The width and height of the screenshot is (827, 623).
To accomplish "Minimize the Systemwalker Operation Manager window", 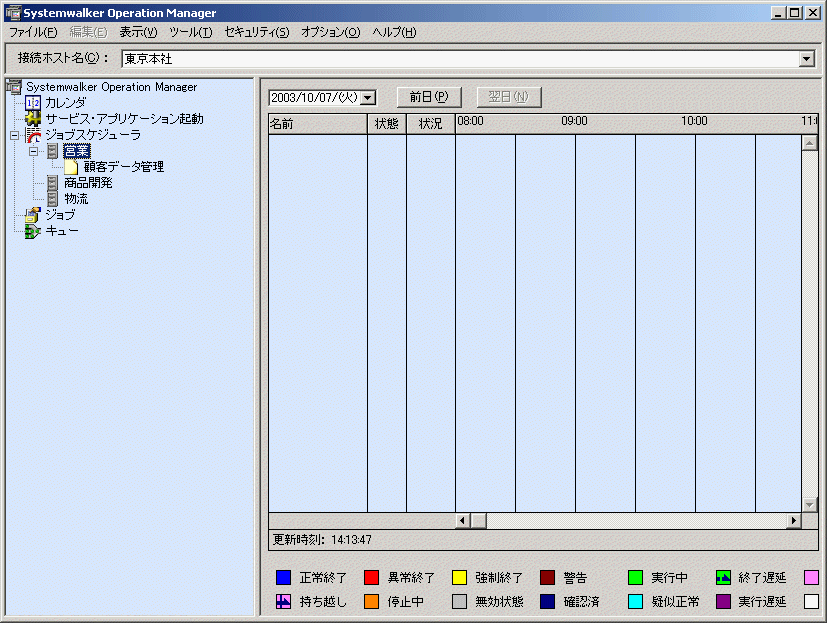I will pyautogui.click(x=778, y=13).
